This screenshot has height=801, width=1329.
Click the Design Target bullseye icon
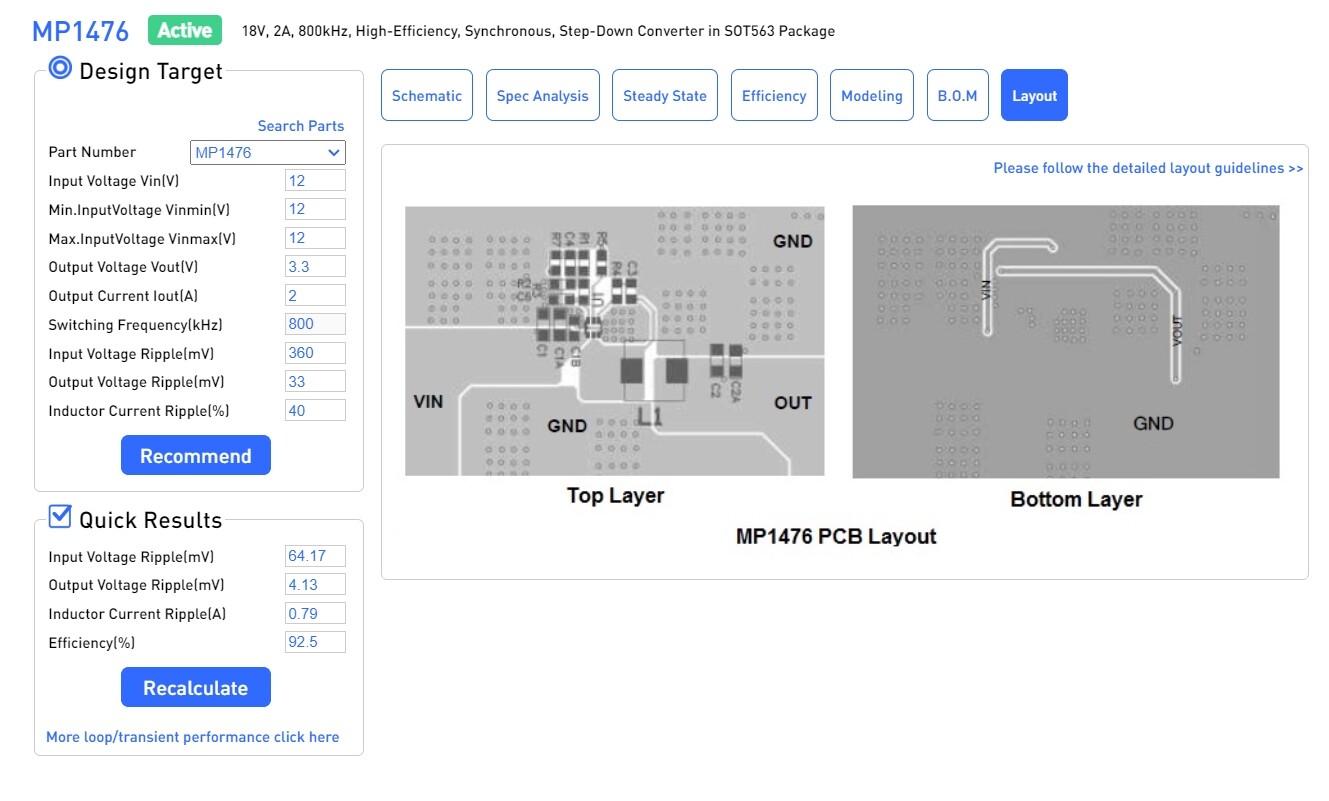point(60,68)
